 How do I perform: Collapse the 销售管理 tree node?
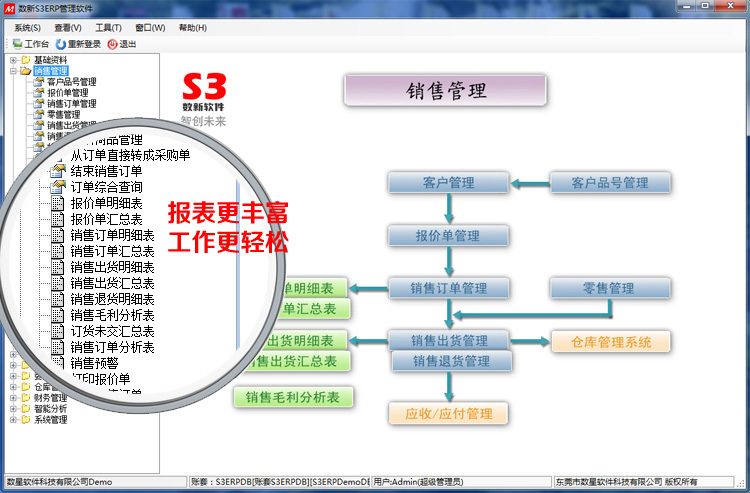13,71
